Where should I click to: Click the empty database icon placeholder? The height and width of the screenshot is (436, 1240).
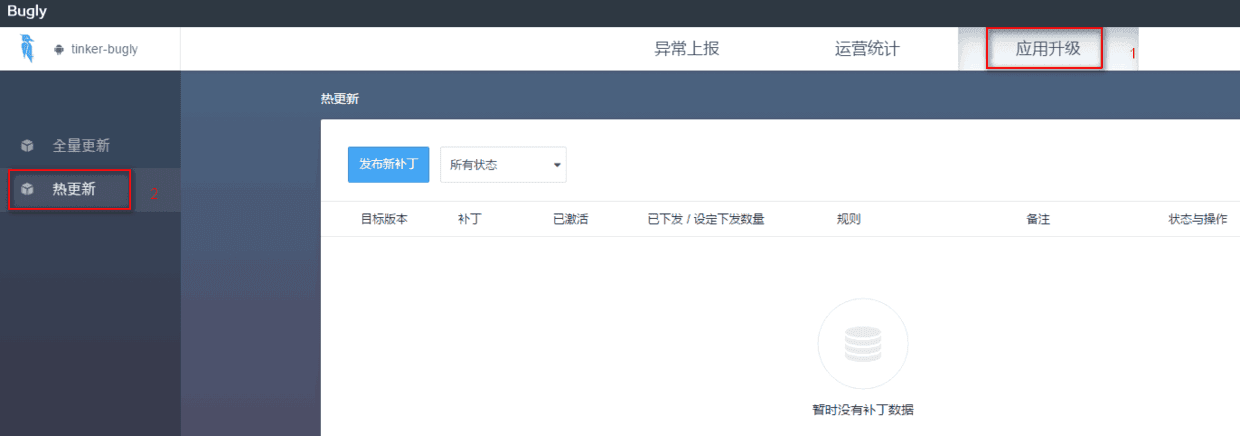(x=863, y=344)
